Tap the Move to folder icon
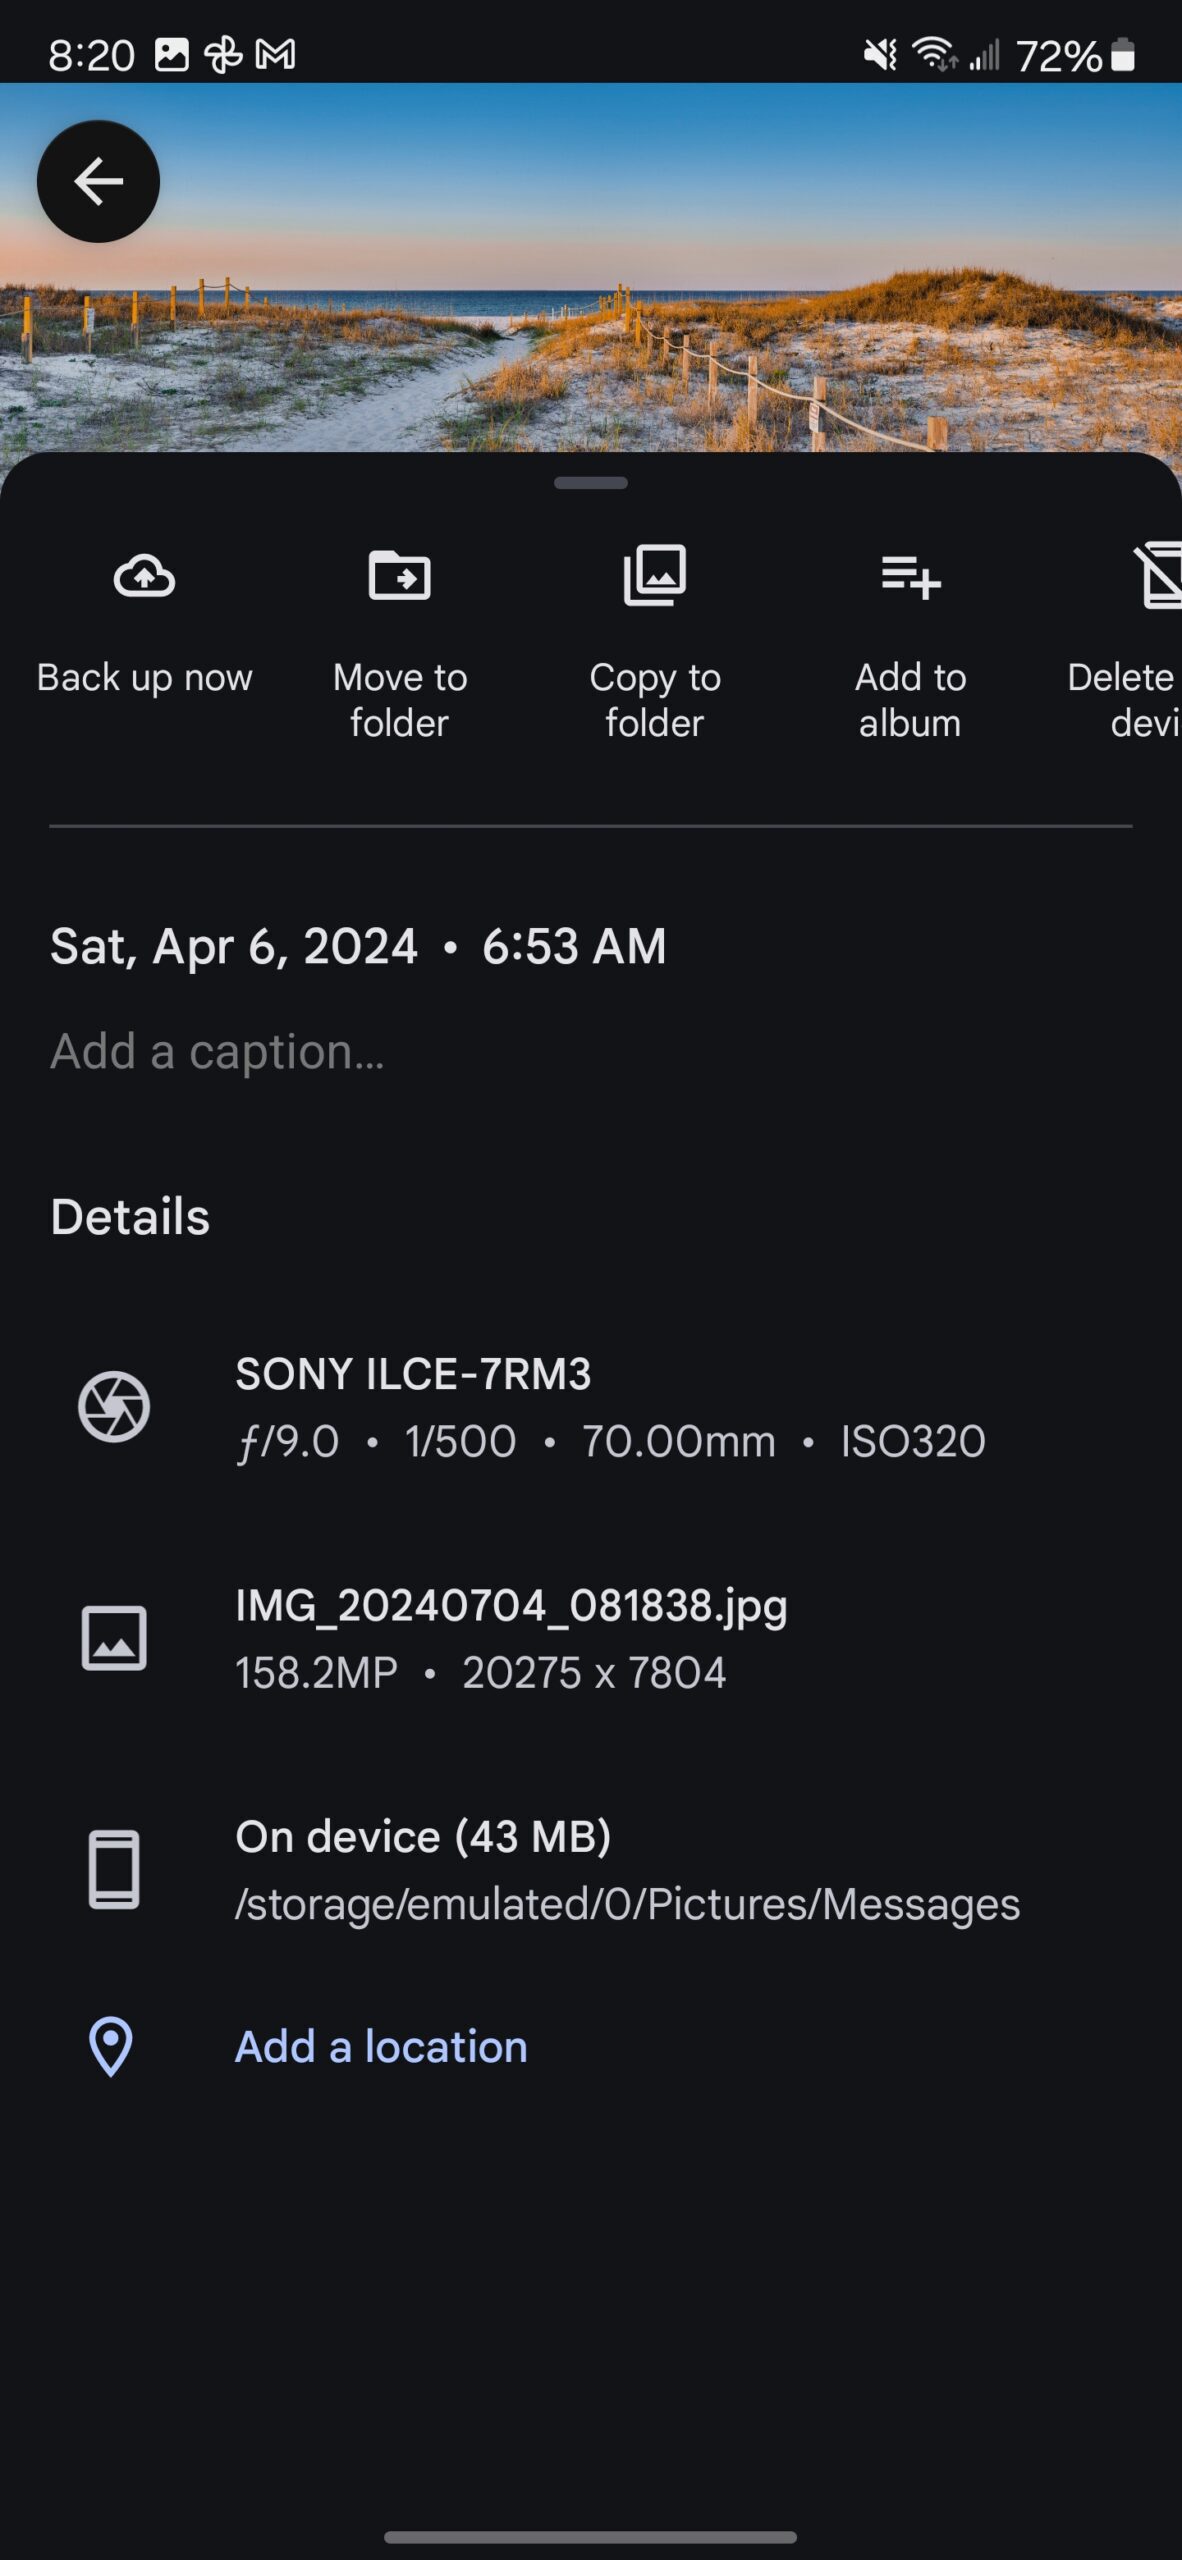This screenshot has height=2560, width=1182. [x=399, y=576]
